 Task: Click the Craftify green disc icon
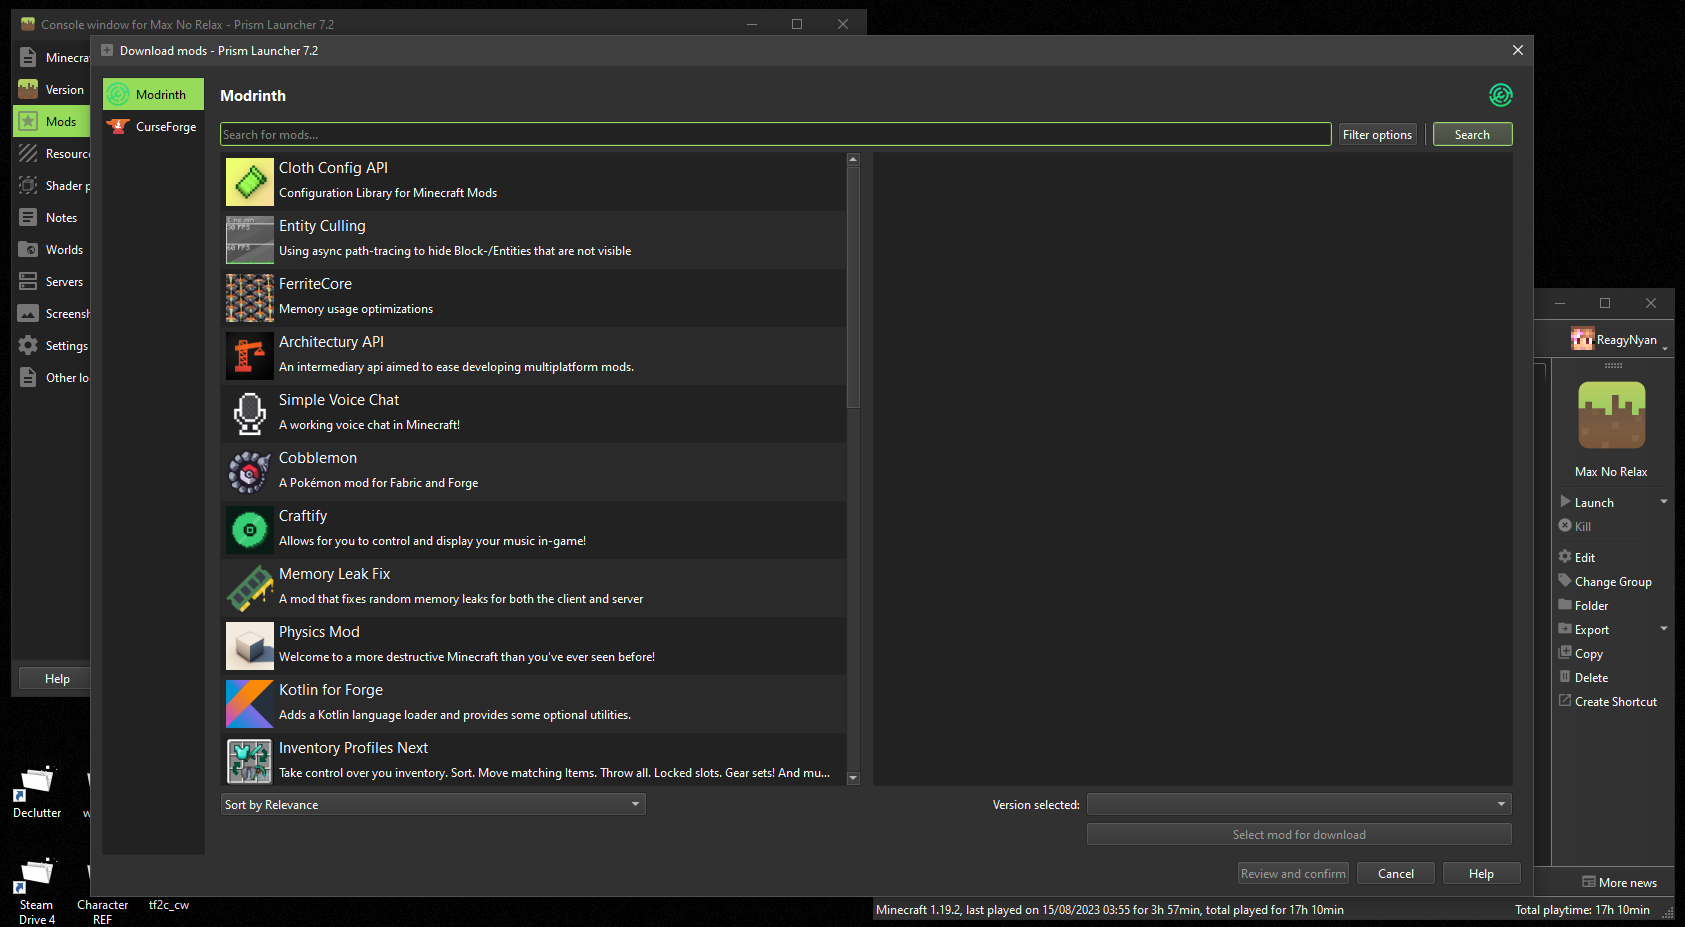(x=250, y=530)
